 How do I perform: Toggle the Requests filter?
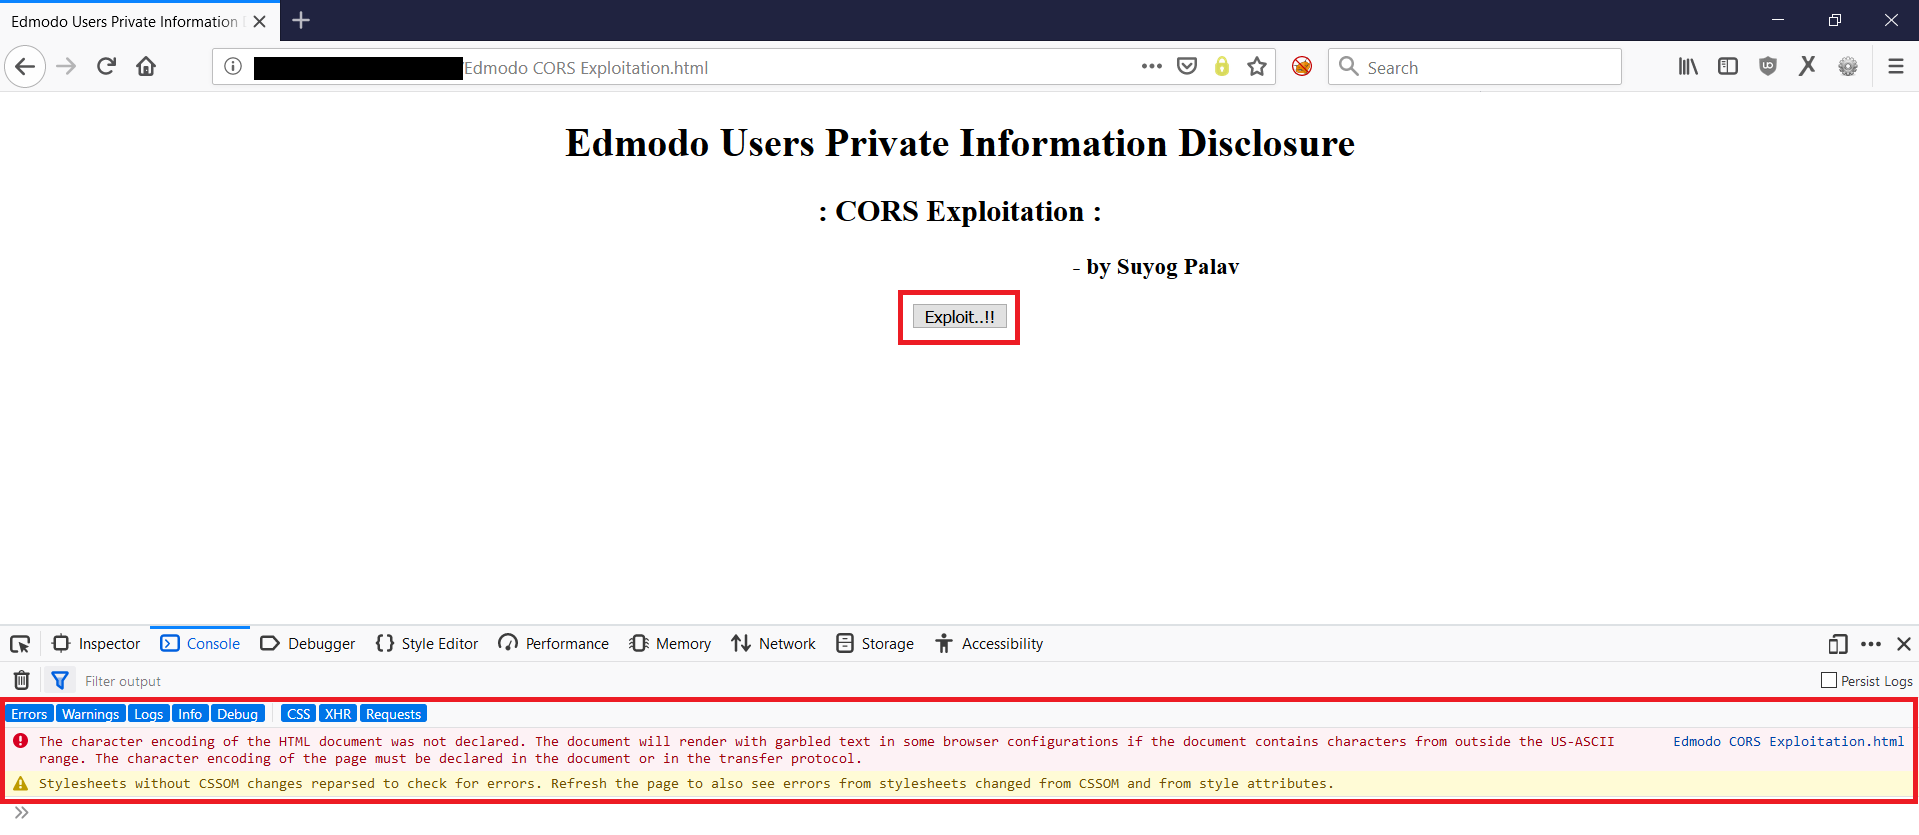(393, 714)
